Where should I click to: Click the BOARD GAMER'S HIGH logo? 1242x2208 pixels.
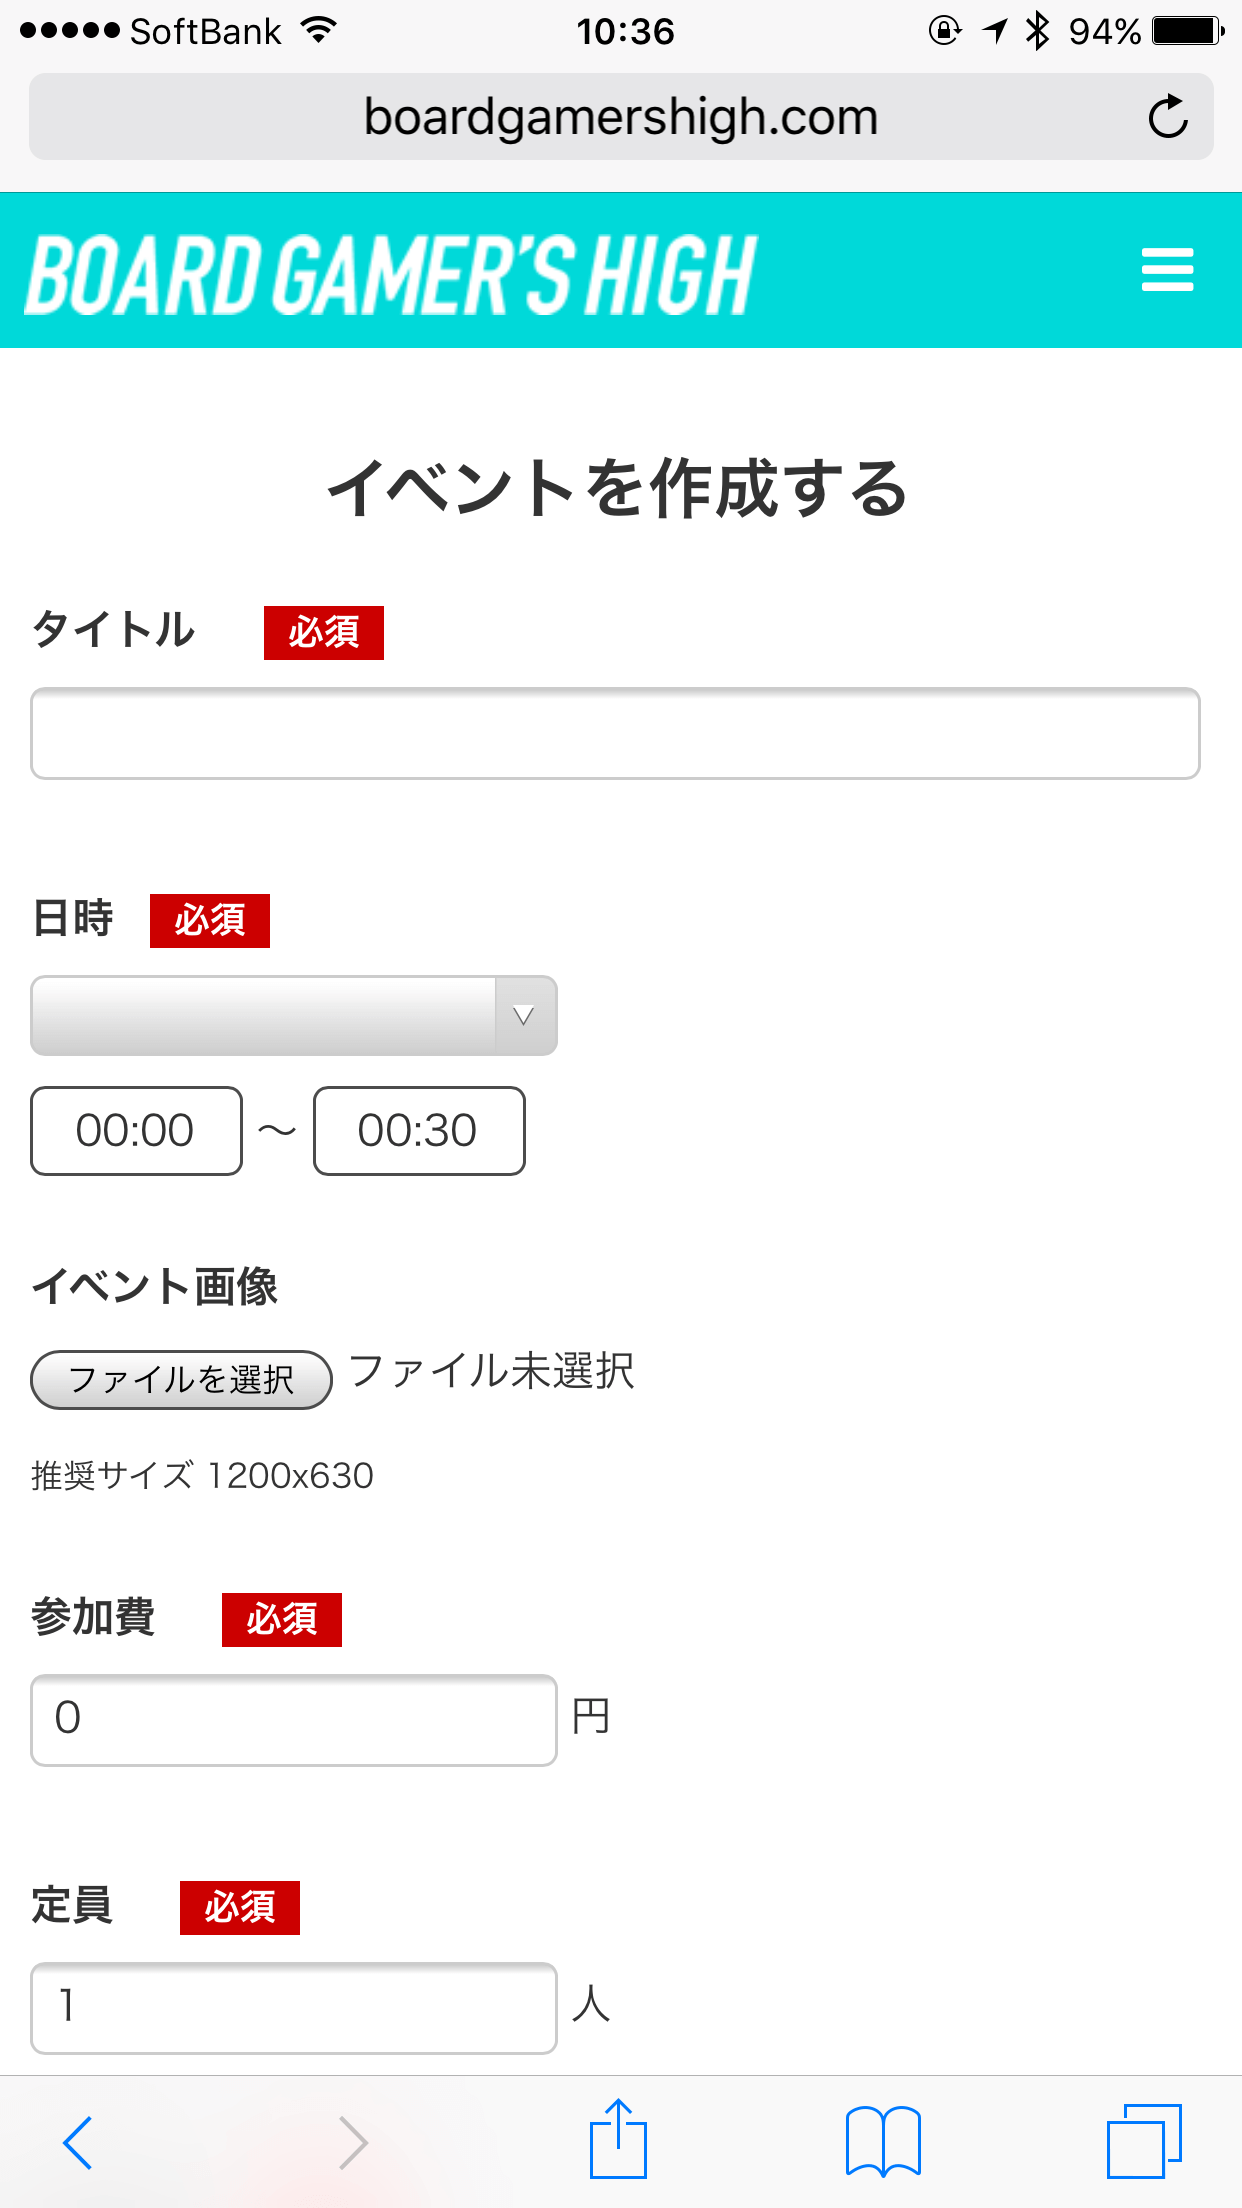391,273
